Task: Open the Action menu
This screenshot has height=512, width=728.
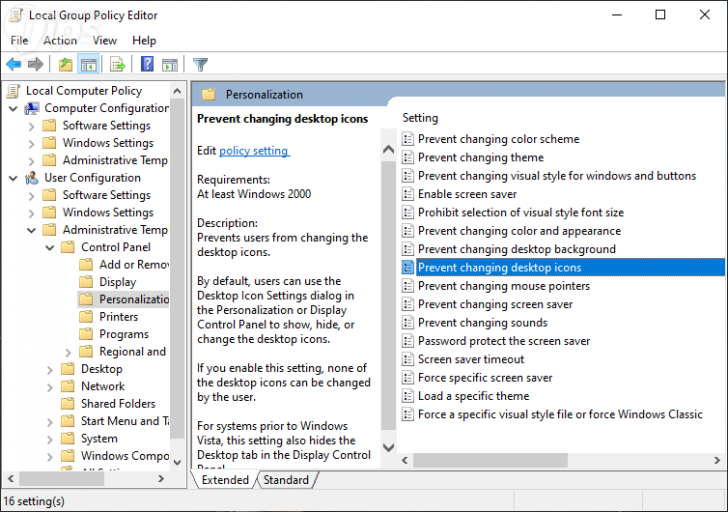Action: 60,41
